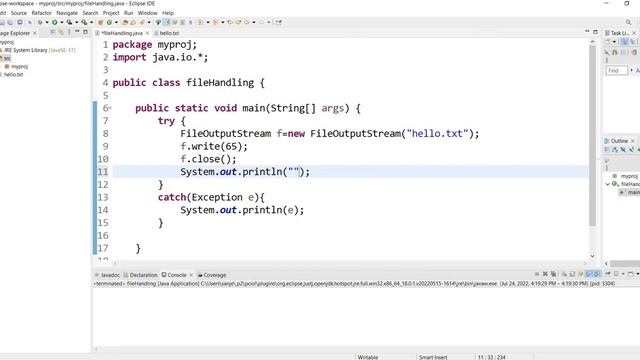Viewport: 640px width, 360px height.
Task: Open the External Tools dropdown arrow
Action: pos(91,22)
